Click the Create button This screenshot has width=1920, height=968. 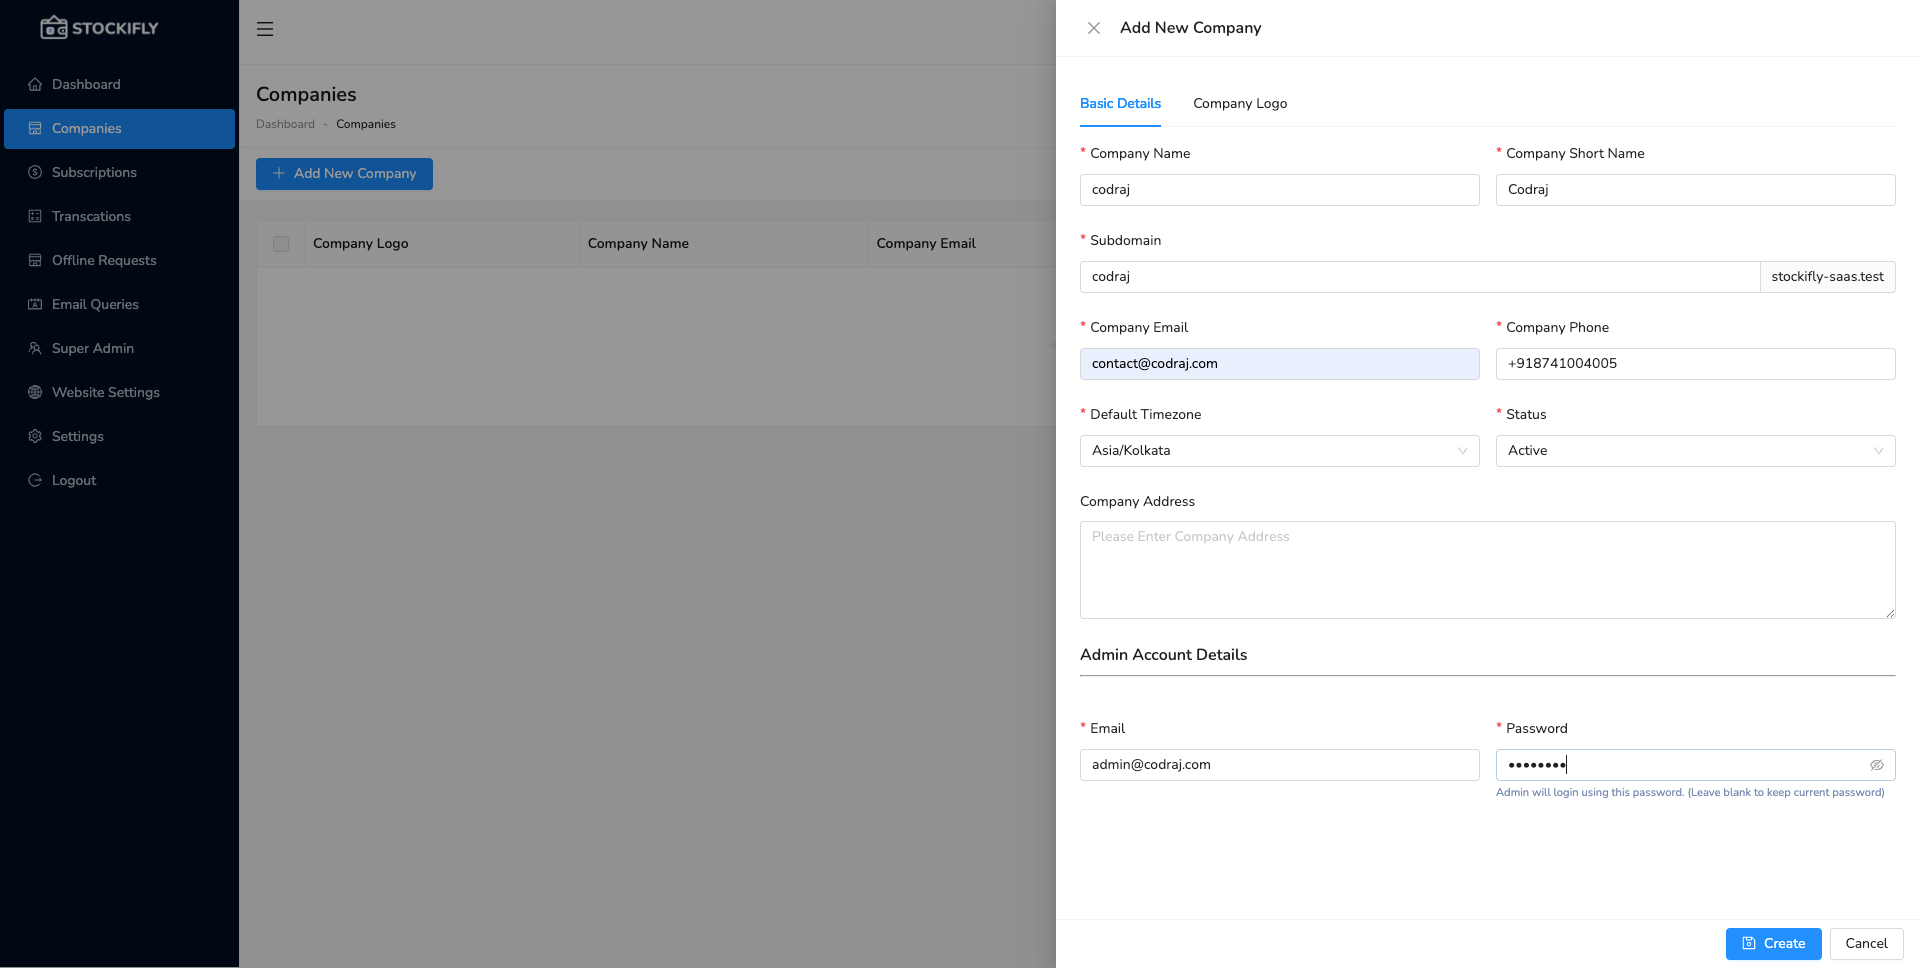point(1773,943)
